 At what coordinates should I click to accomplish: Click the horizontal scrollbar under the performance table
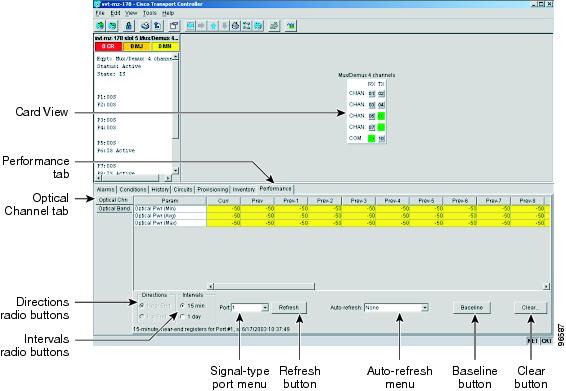pos(378,286)
